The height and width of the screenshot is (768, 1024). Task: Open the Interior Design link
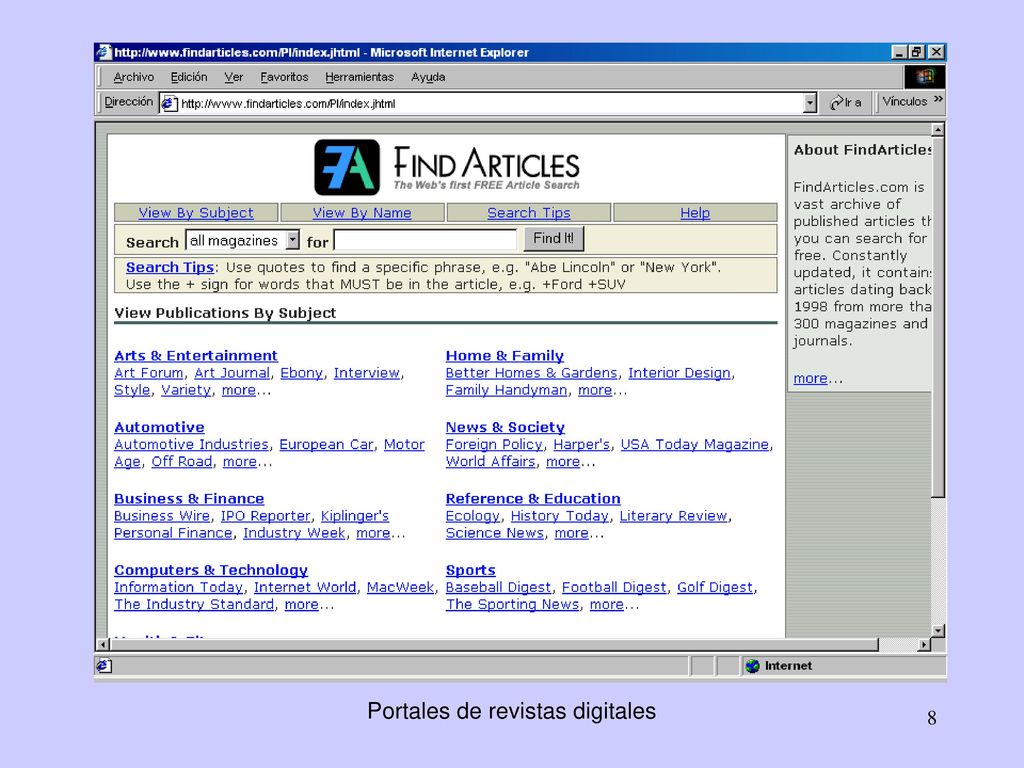679,373
